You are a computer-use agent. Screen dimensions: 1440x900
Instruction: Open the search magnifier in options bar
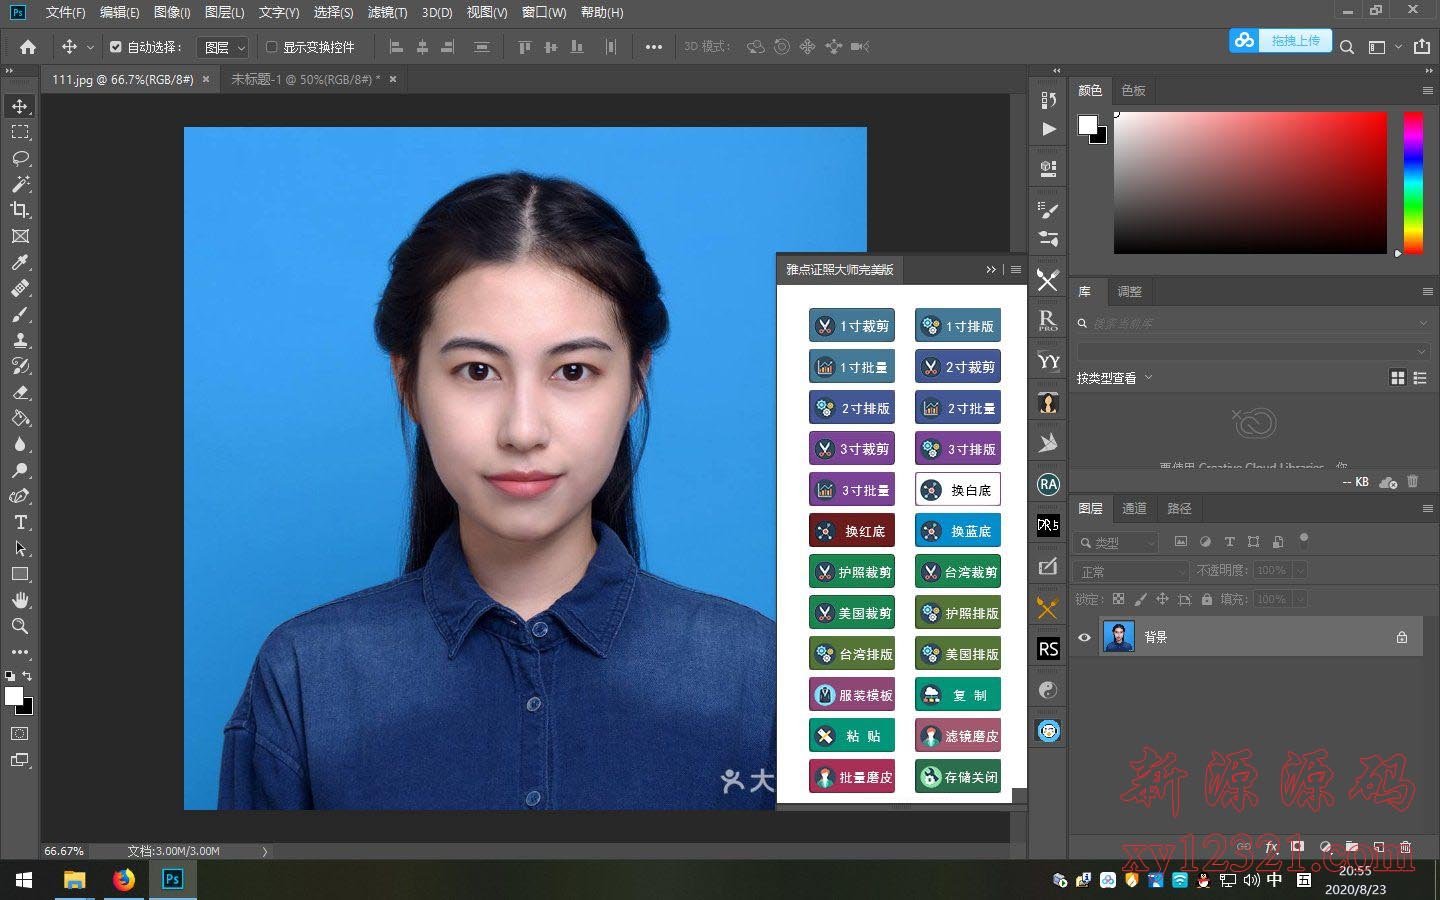click(x=1347, y=47)
